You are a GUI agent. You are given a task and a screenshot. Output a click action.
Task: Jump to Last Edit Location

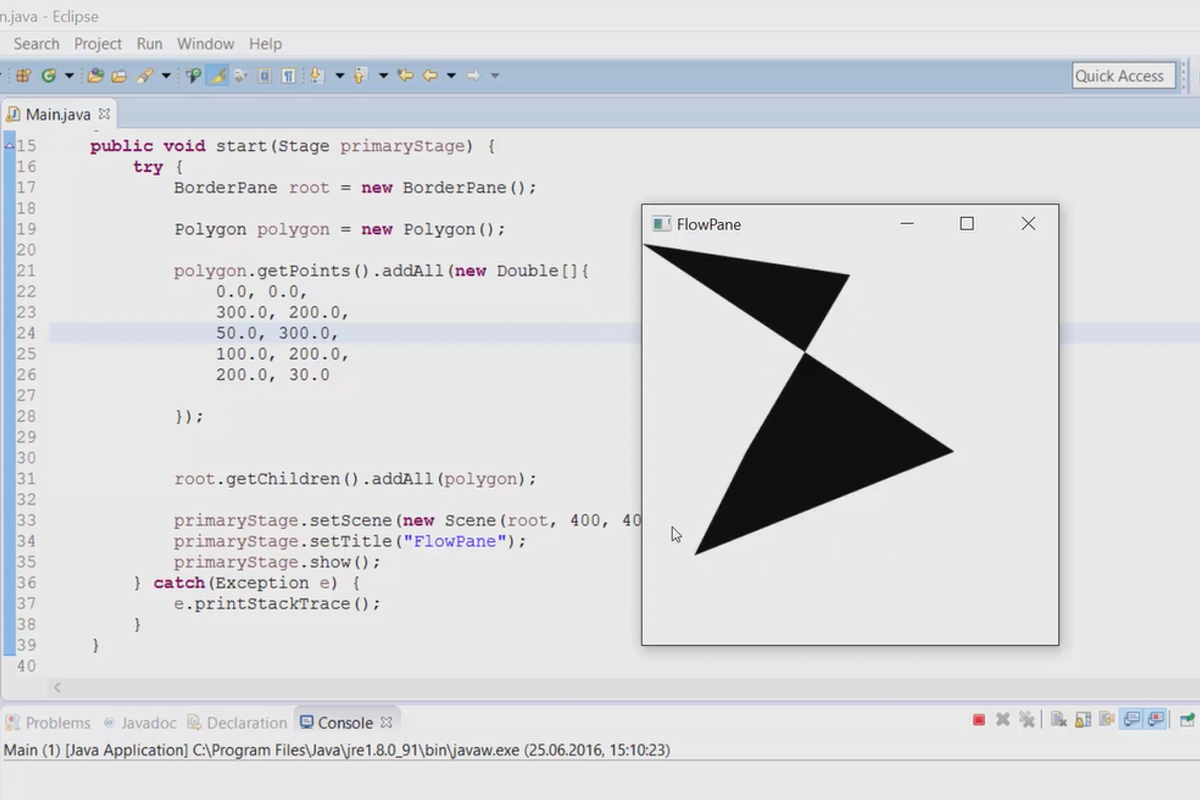[405, 75]
